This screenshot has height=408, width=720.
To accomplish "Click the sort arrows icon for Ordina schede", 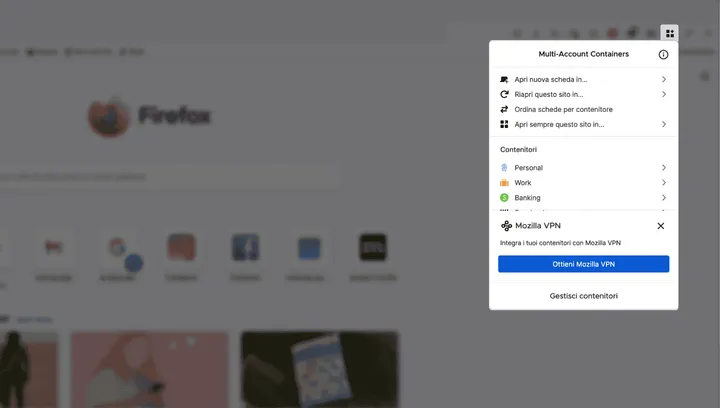I will (x=504, y=109).
